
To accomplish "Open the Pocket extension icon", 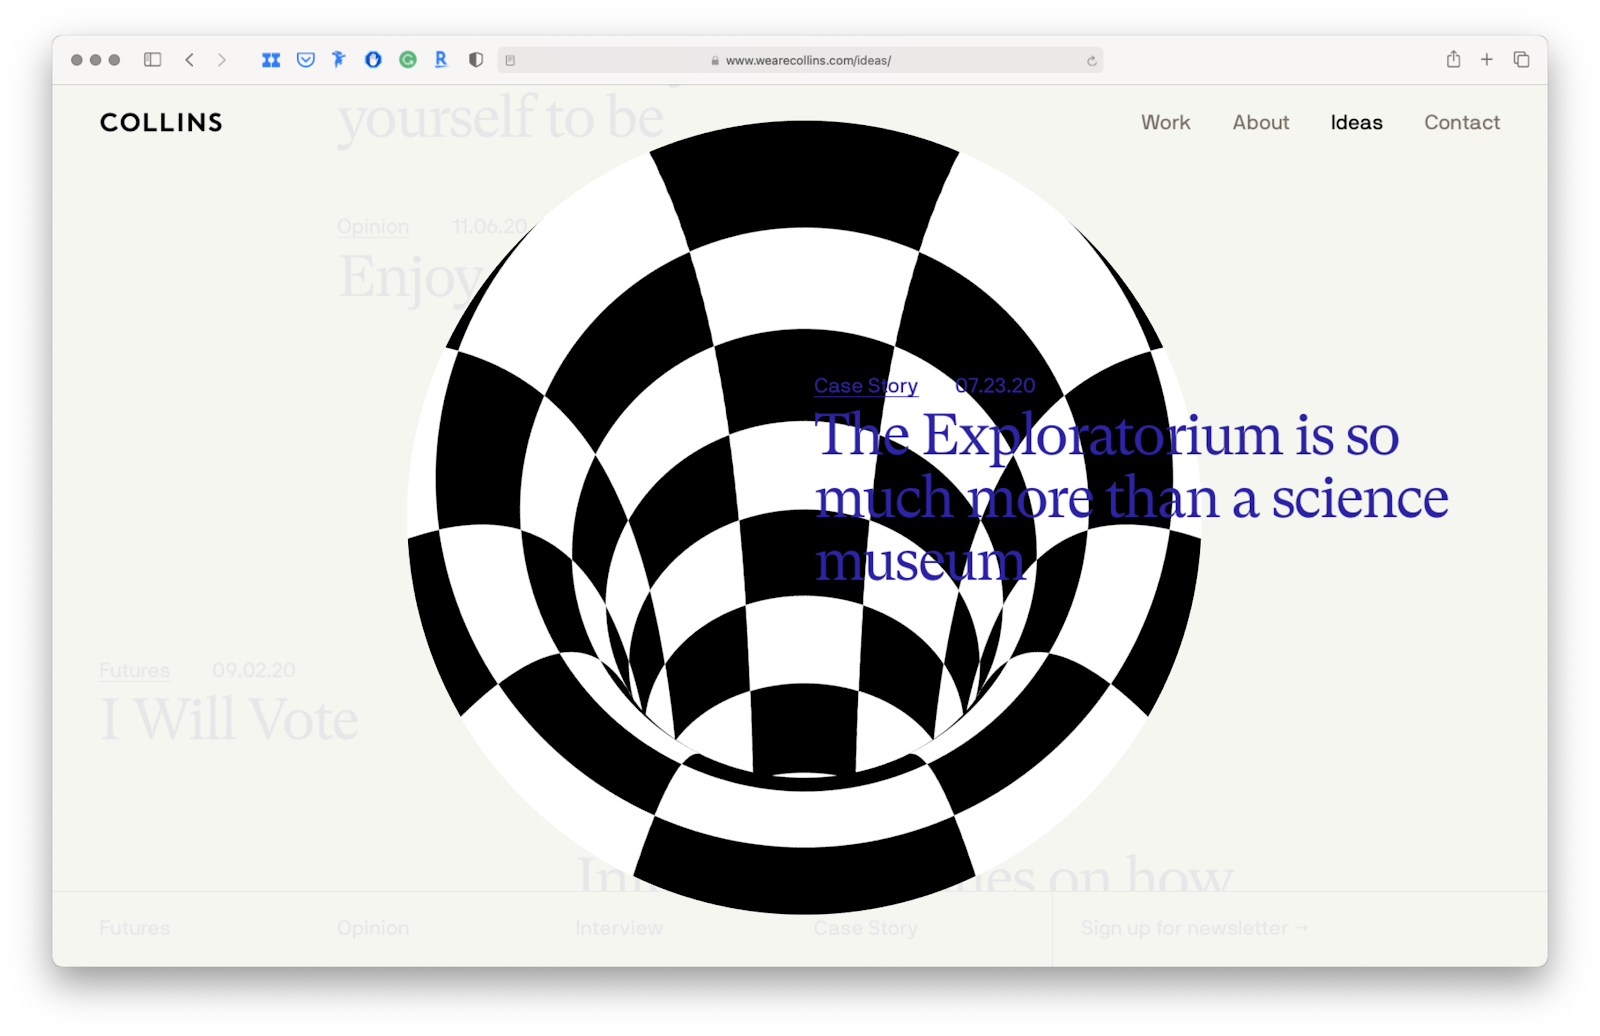I will point(306,60).
